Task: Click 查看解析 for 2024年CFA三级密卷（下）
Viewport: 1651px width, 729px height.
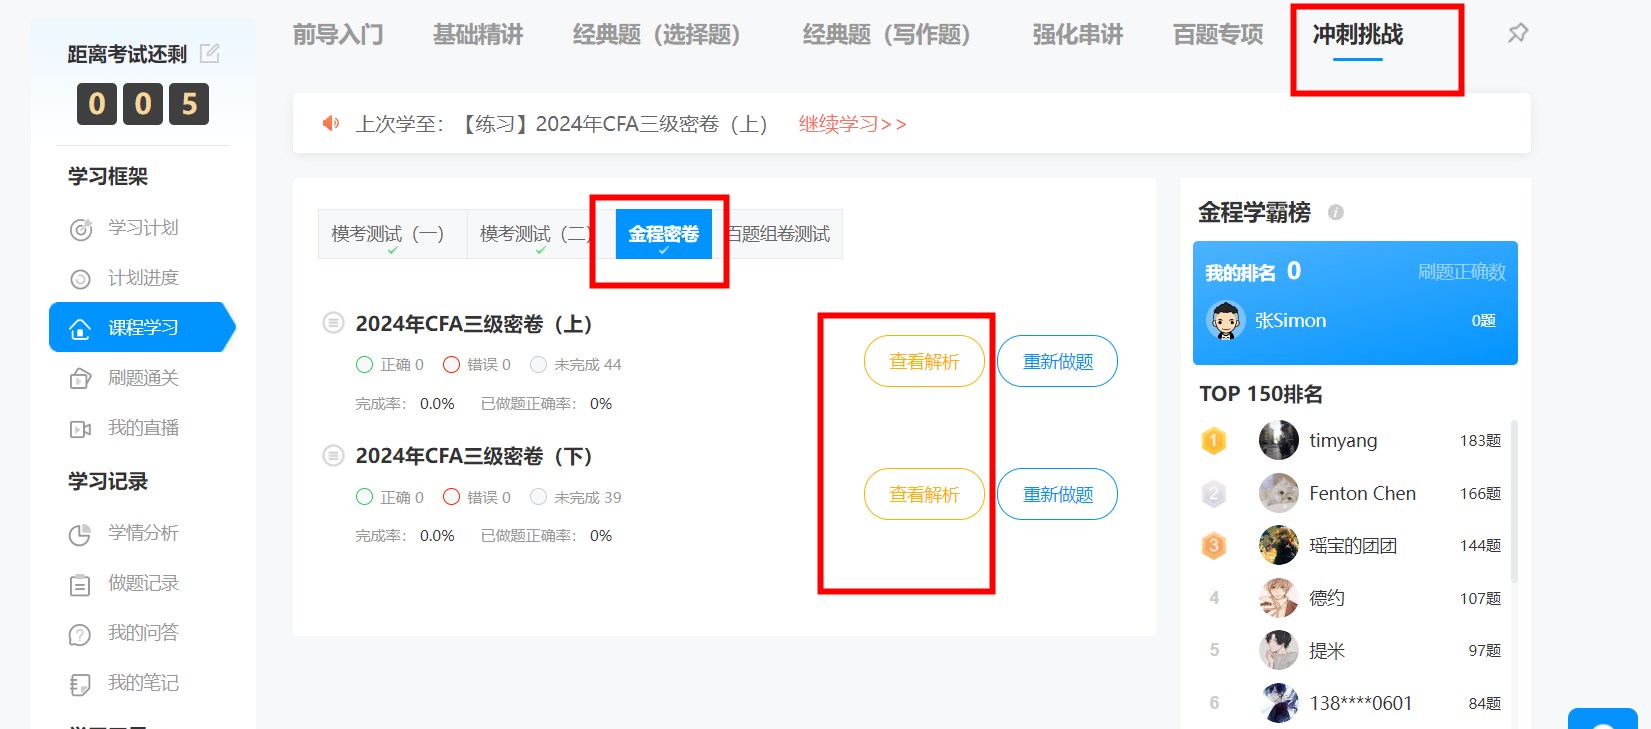Action: (924, 494)
